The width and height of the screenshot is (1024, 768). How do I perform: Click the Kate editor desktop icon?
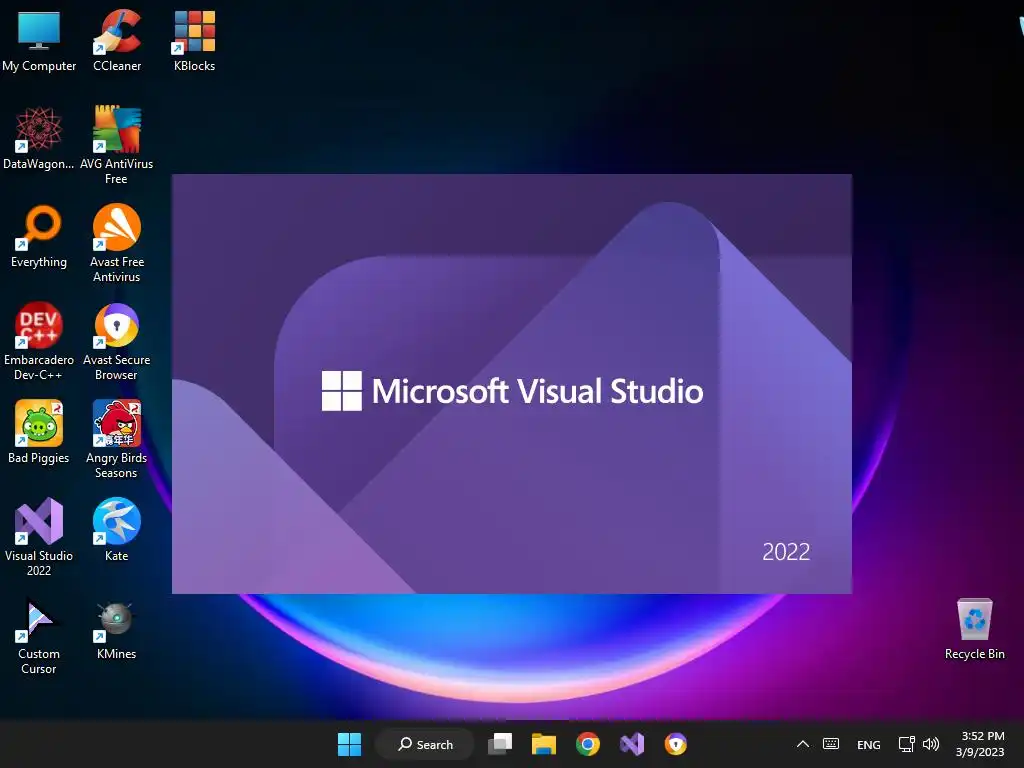[117, 530]
